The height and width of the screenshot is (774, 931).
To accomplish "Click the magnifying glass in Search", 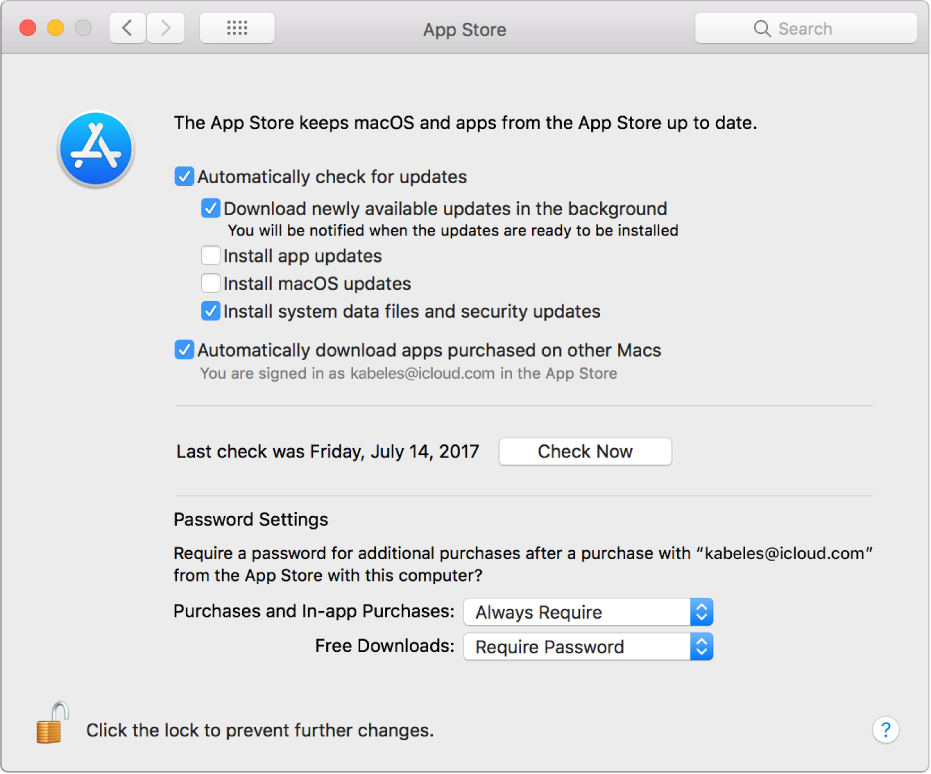I will point(762,29).
